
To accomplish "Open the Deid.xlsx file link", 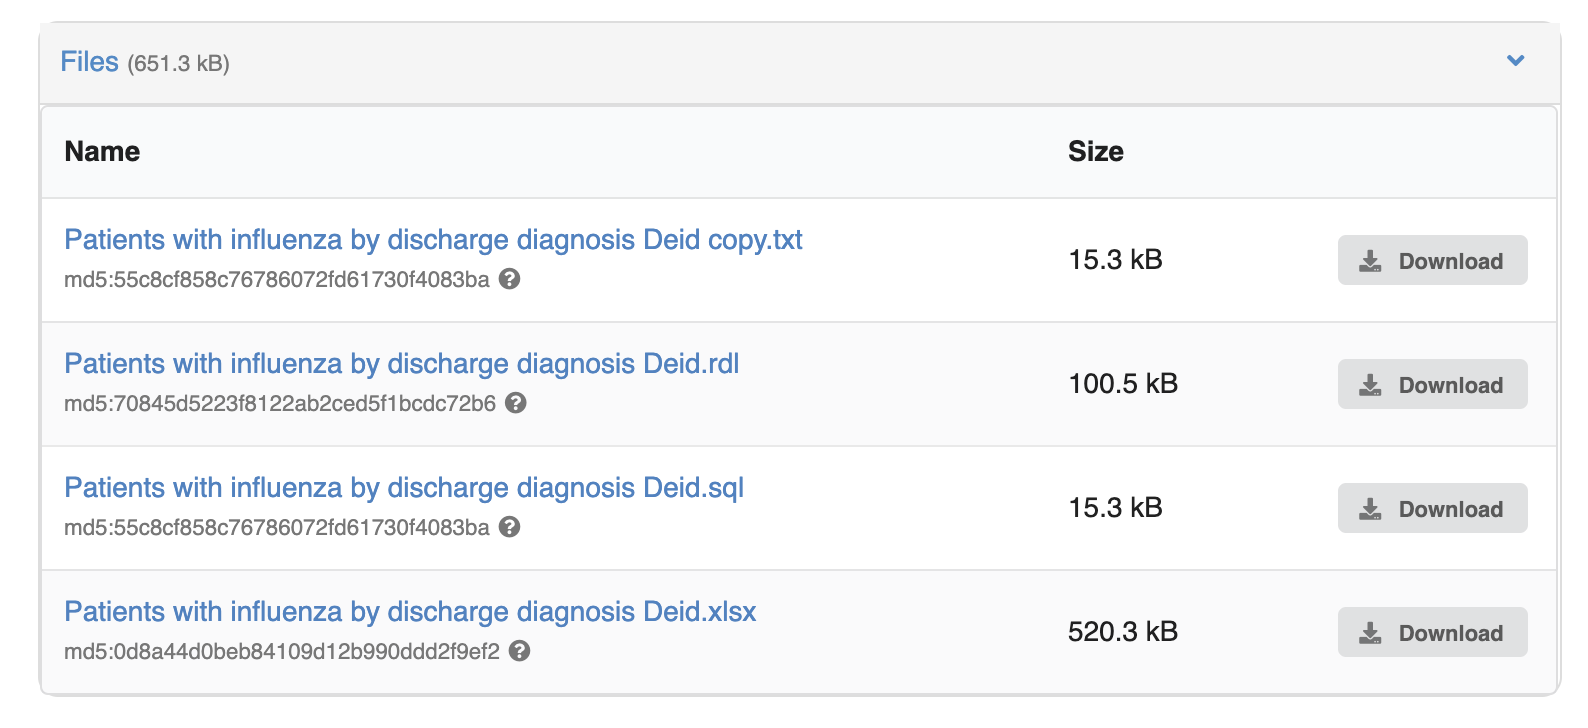I will pos(410,612).
